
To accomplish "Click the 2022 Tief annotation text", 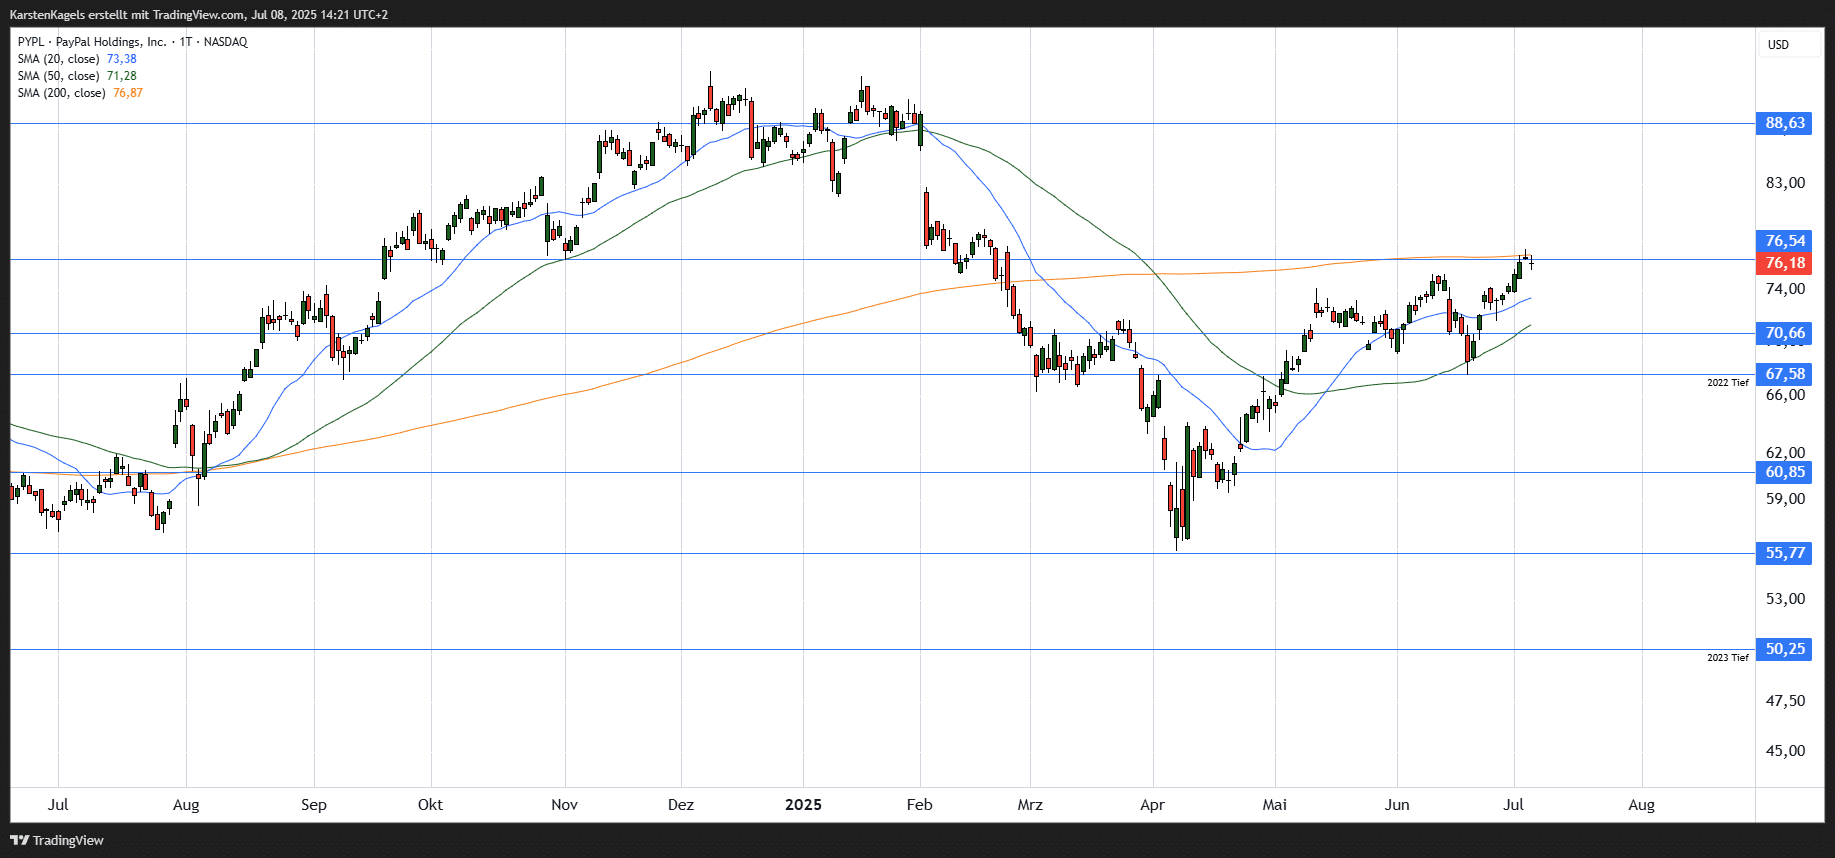I will [1728, 383].
